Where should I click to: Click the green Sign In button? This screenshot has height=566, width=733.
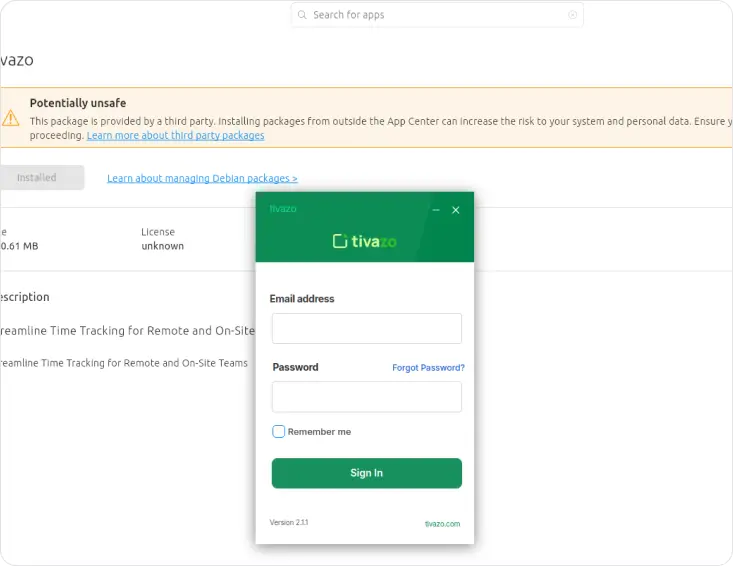pos(366,473)
